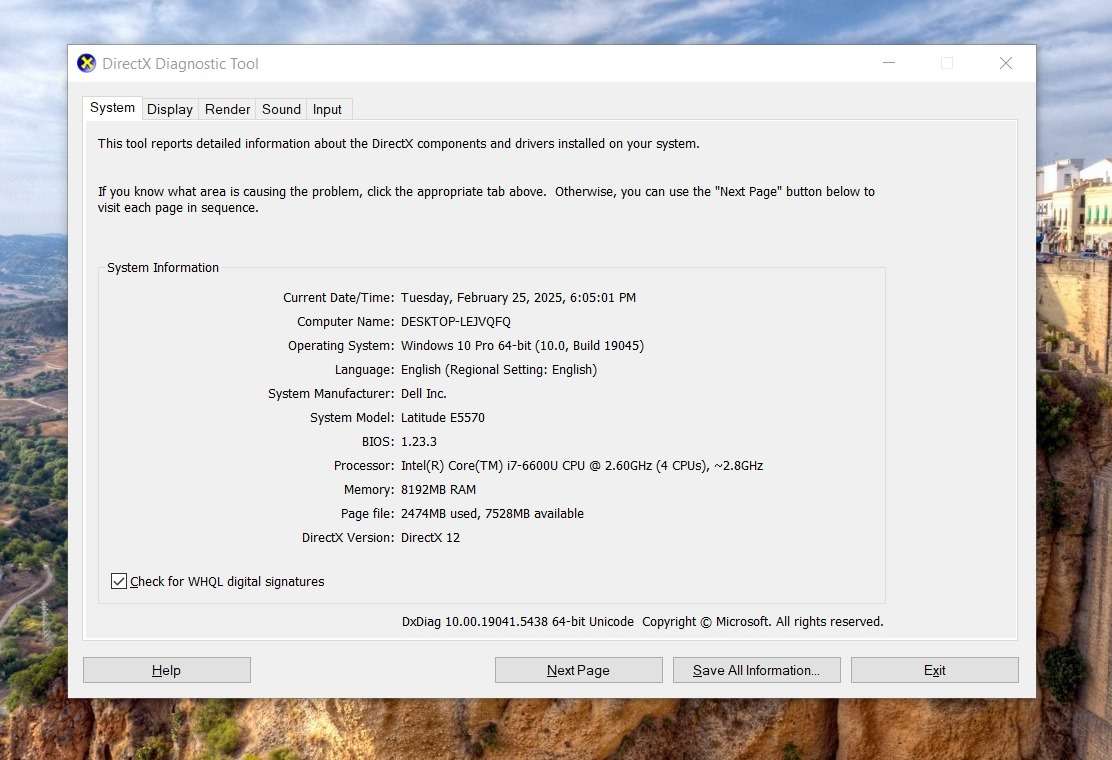Switch to the Sound tab
The width and height of the screenshot is (1112, 760).
pyautogui.click(x=281, y=109)
